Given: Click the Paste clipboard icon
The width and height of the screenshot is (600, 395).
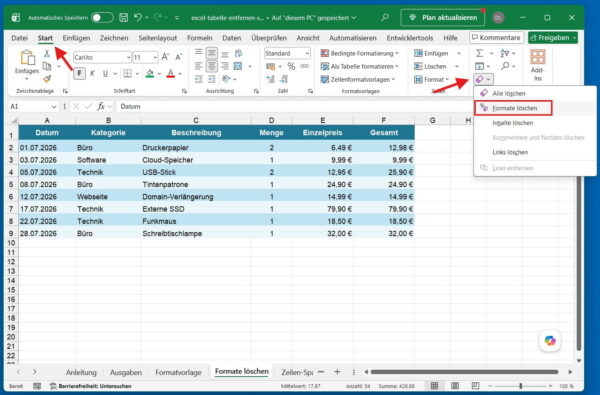Looking at the screenshot, I should (x=27, y=58).
